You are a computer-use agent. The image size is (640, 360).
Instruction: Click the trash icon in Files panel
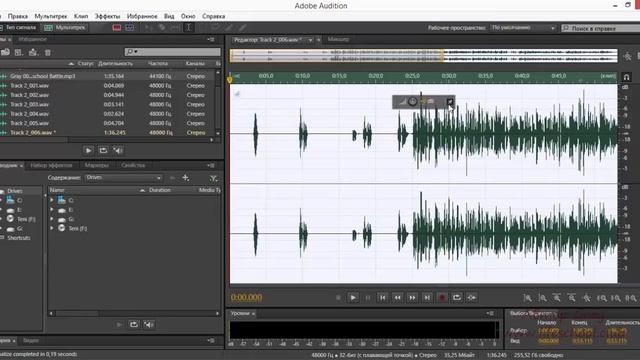[x=48, y=52]
